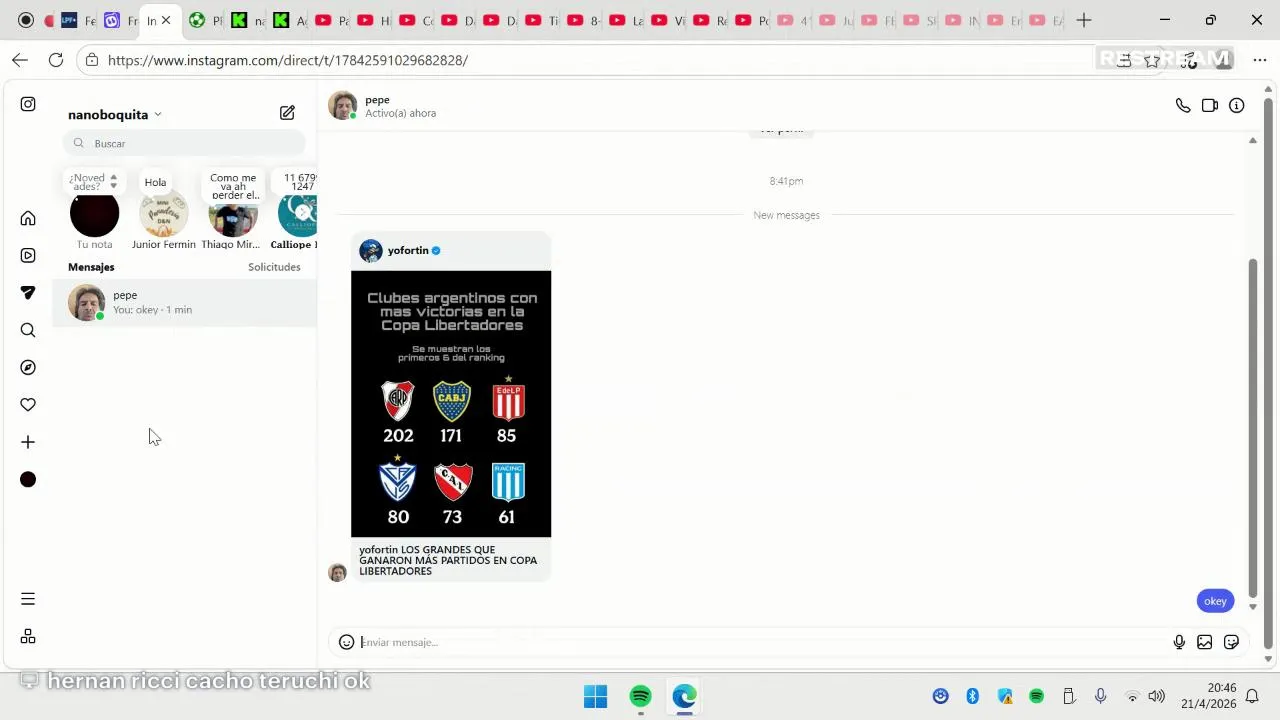
Task: Open the Windows Start menu
Action: [x=595, y=696]
